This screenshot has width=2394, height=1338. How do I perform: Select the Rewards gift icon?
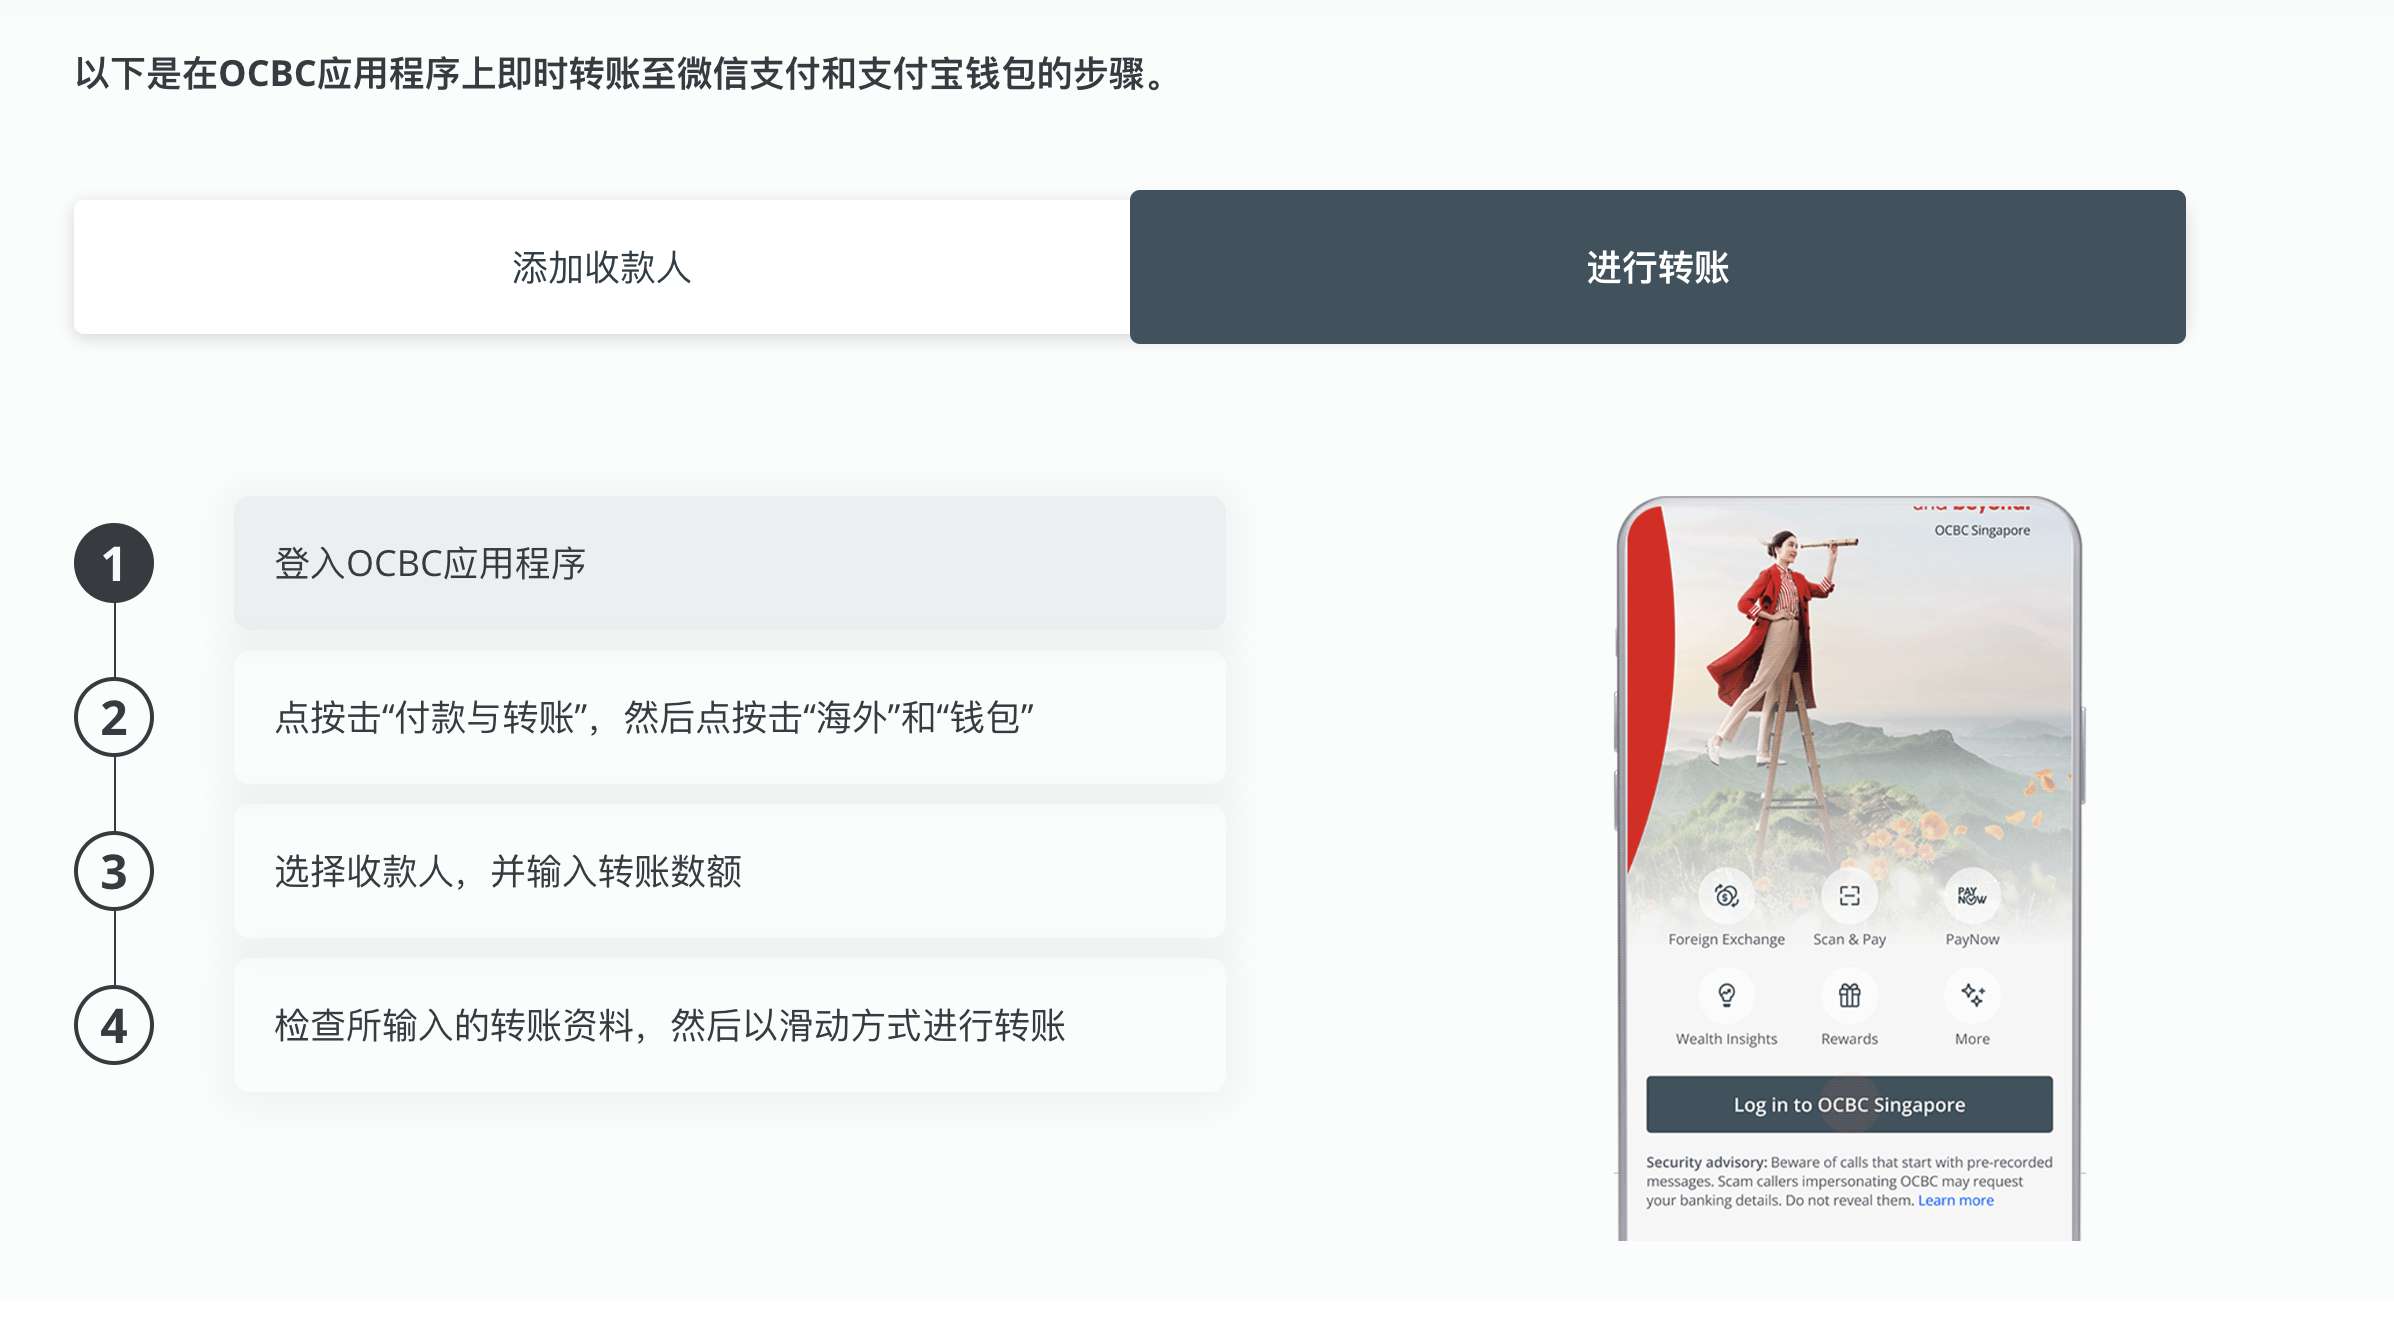[1849, 997]
